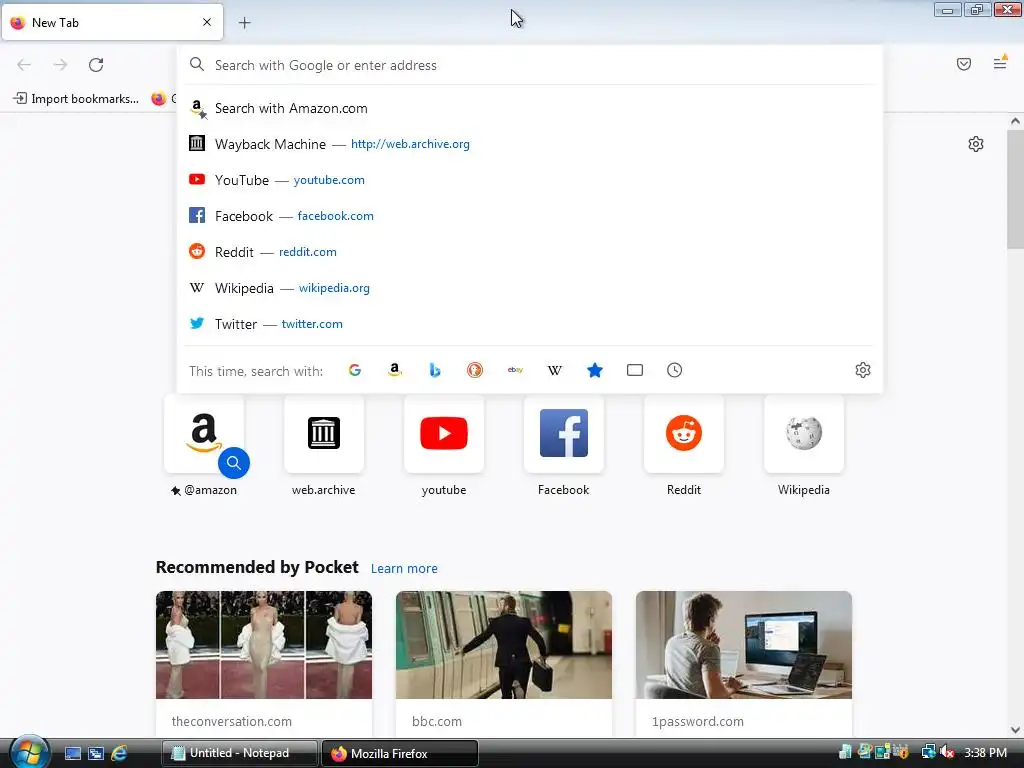Open theconversation.com Pocket story

[264, 664]
